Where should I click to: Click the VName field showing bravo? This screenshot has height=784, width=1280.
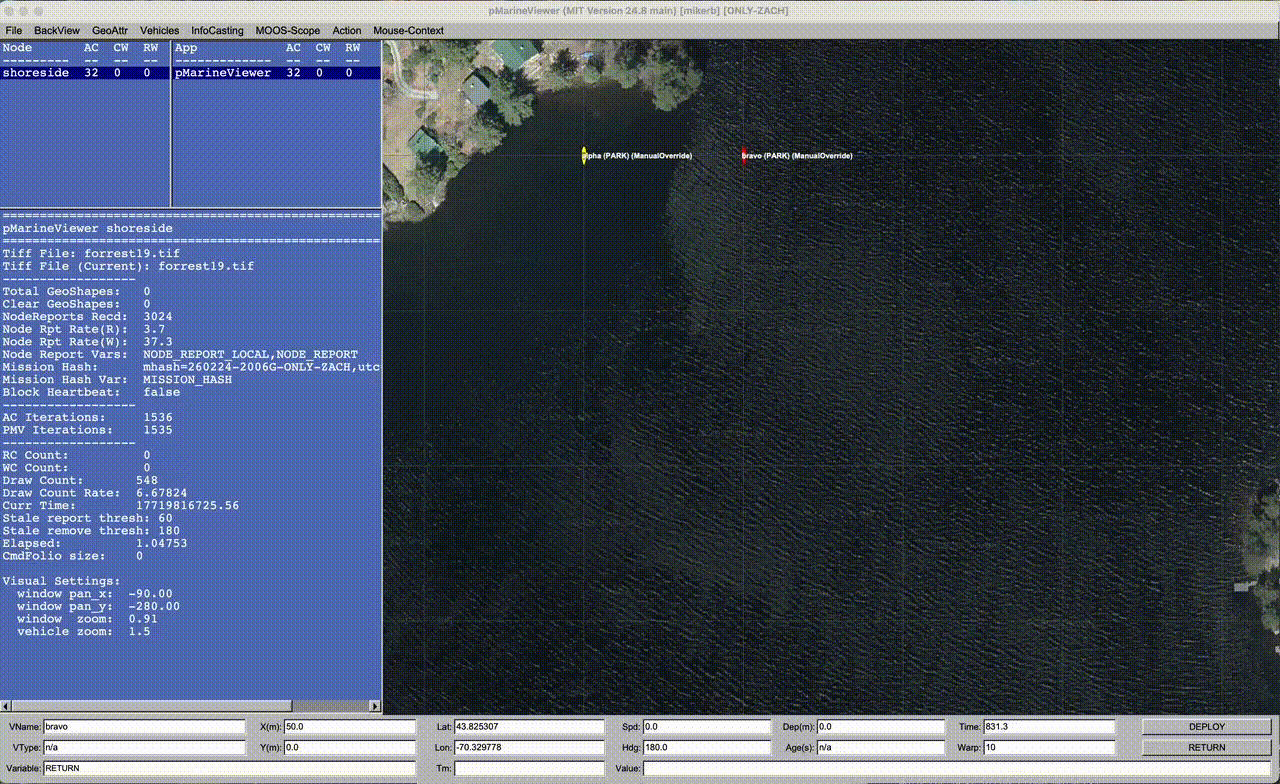click(144, 727)
